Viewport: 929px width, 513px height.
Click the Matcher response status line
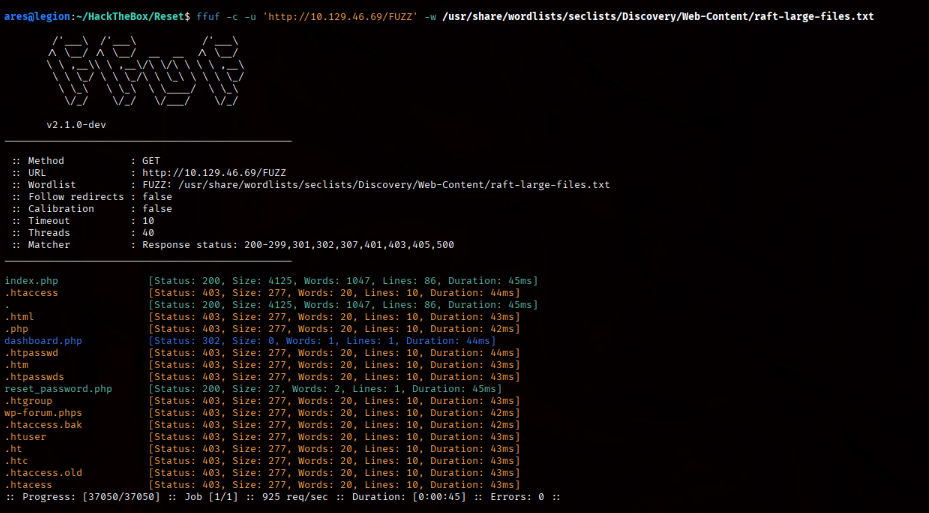233,245
